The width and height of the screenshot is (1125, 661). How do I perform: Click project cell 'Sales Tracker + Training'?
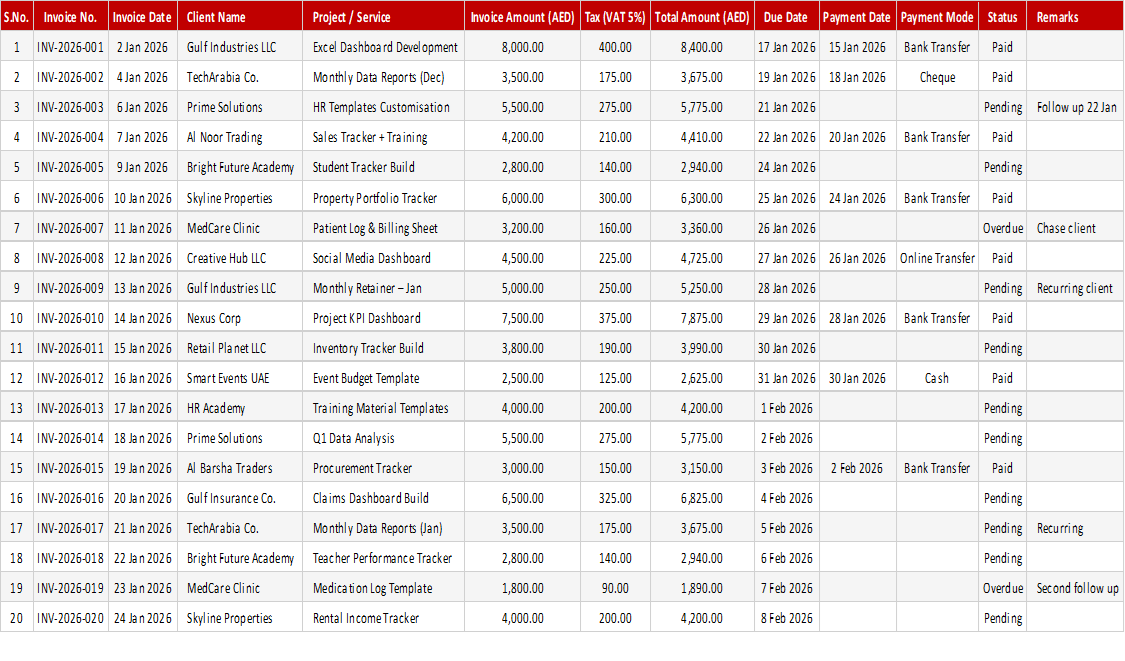(x=383, y=137)
